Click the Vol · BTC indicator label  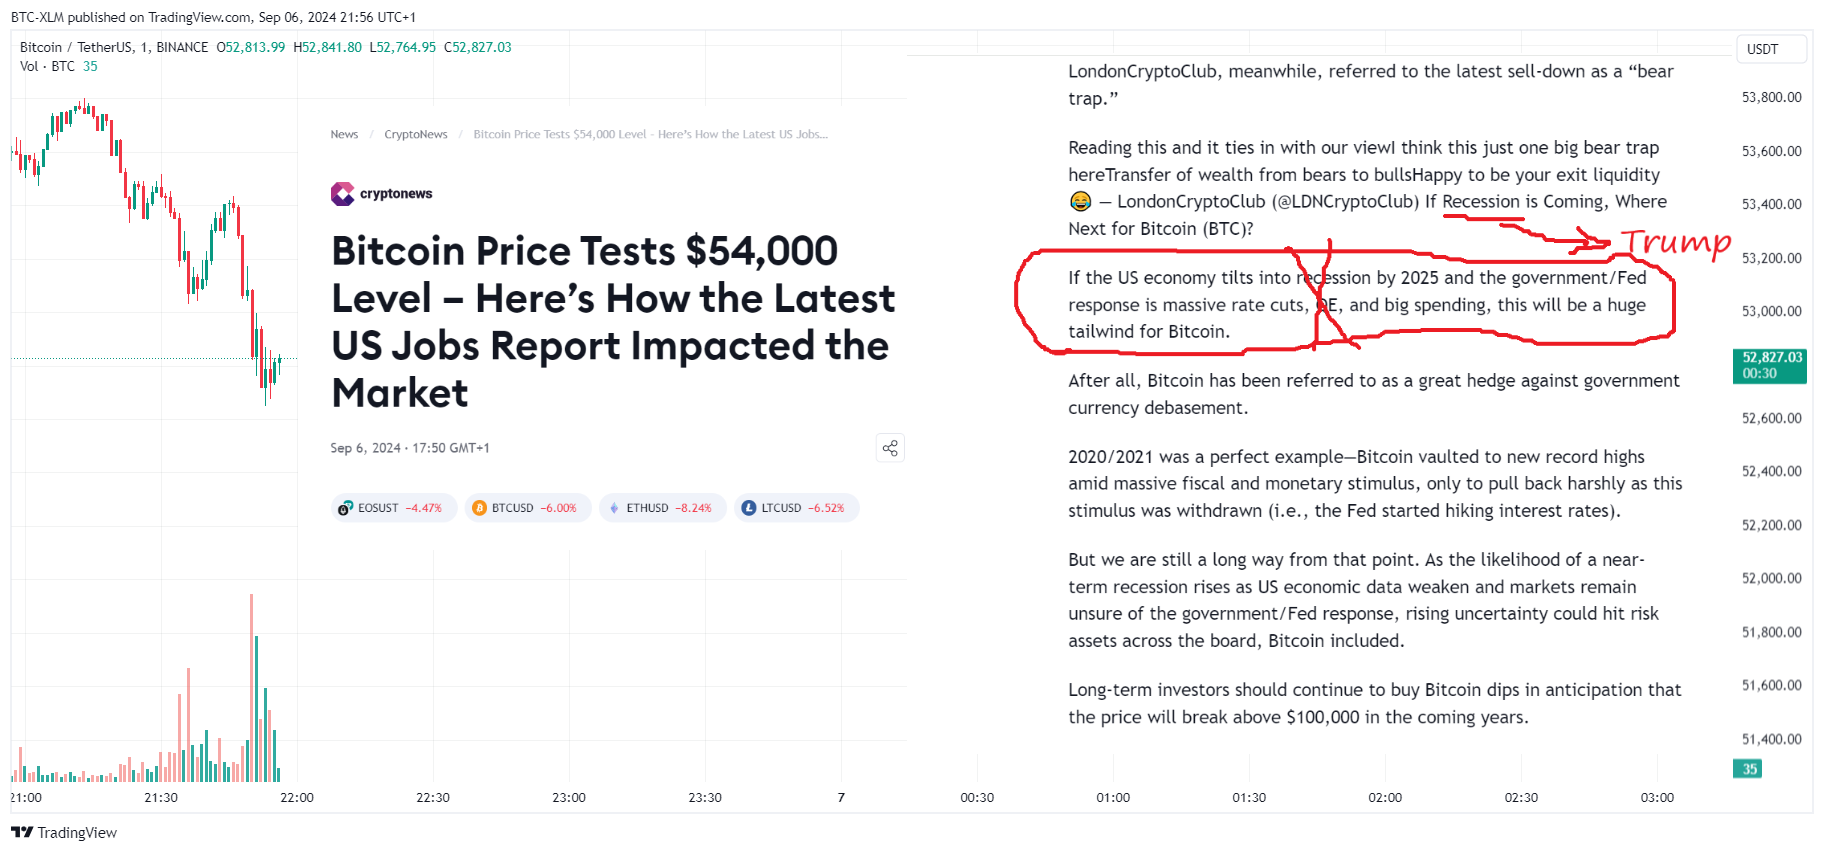[47, 66]
